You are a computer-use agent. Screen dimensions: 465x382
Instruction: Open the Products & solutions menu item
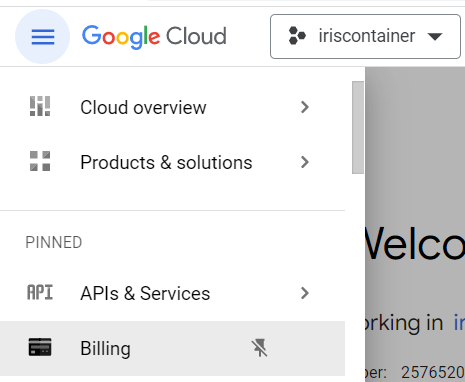click(x=172, y=162)
